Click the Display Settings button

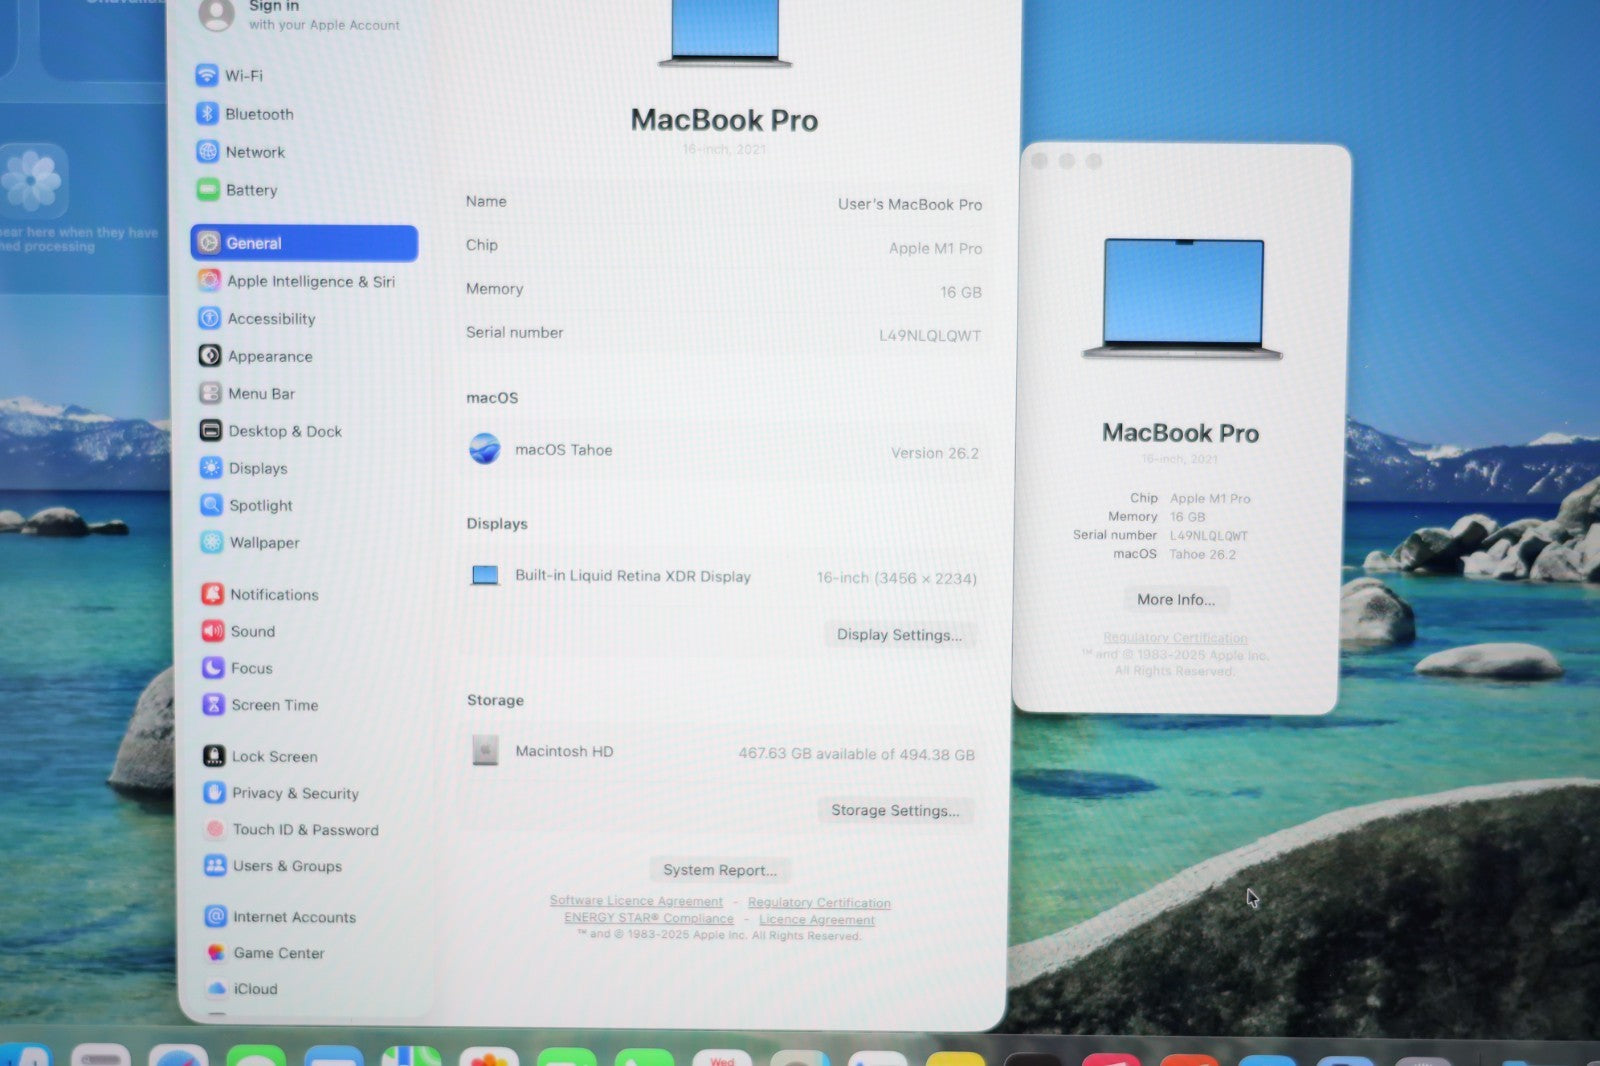[x=899, y=635]
